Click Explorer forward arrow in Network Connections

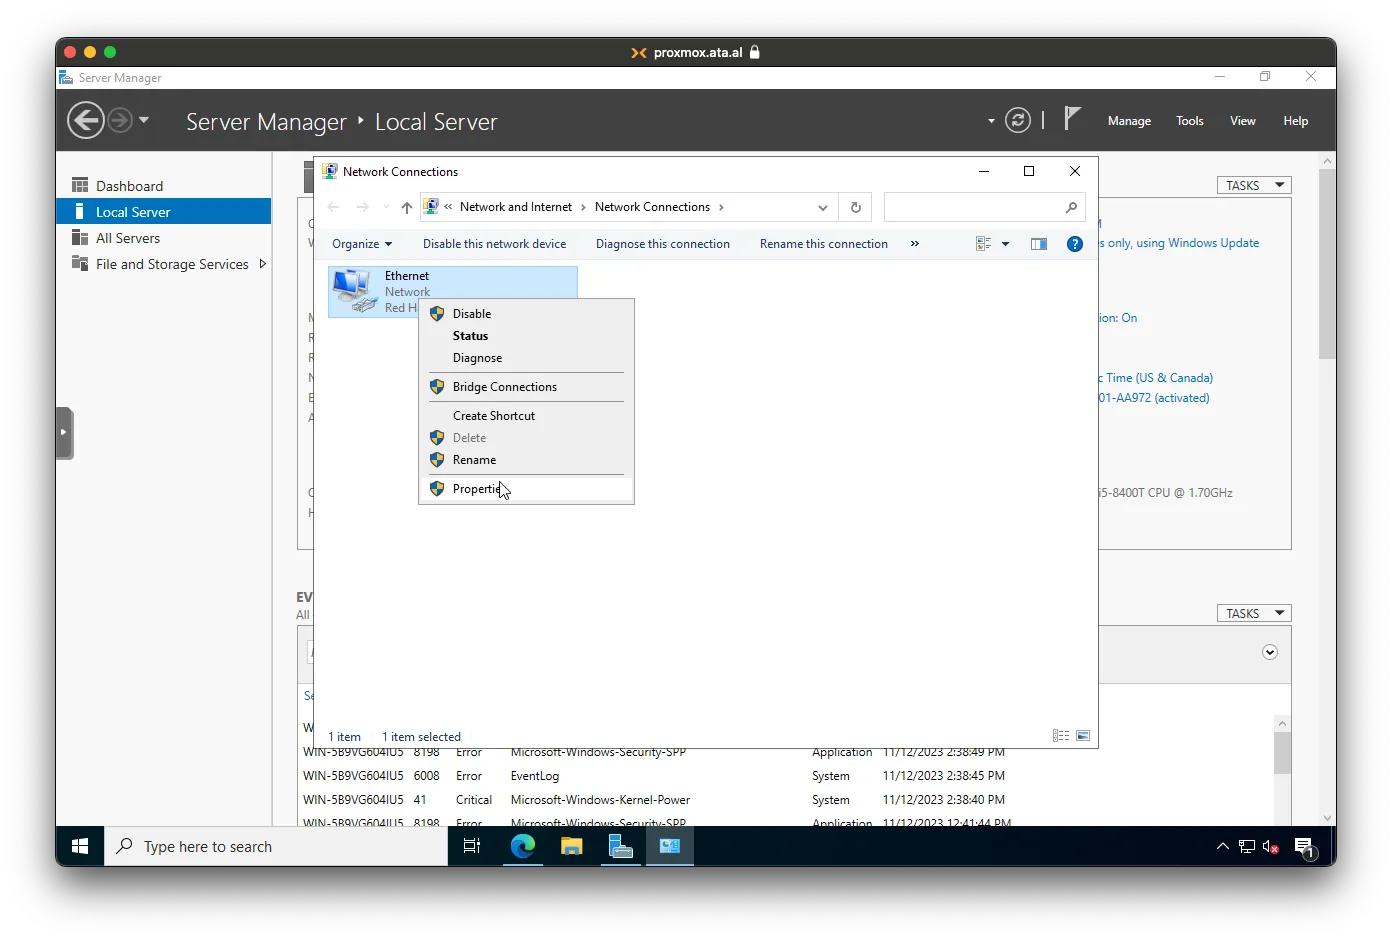pyautogui.click(x=363, y=207)
